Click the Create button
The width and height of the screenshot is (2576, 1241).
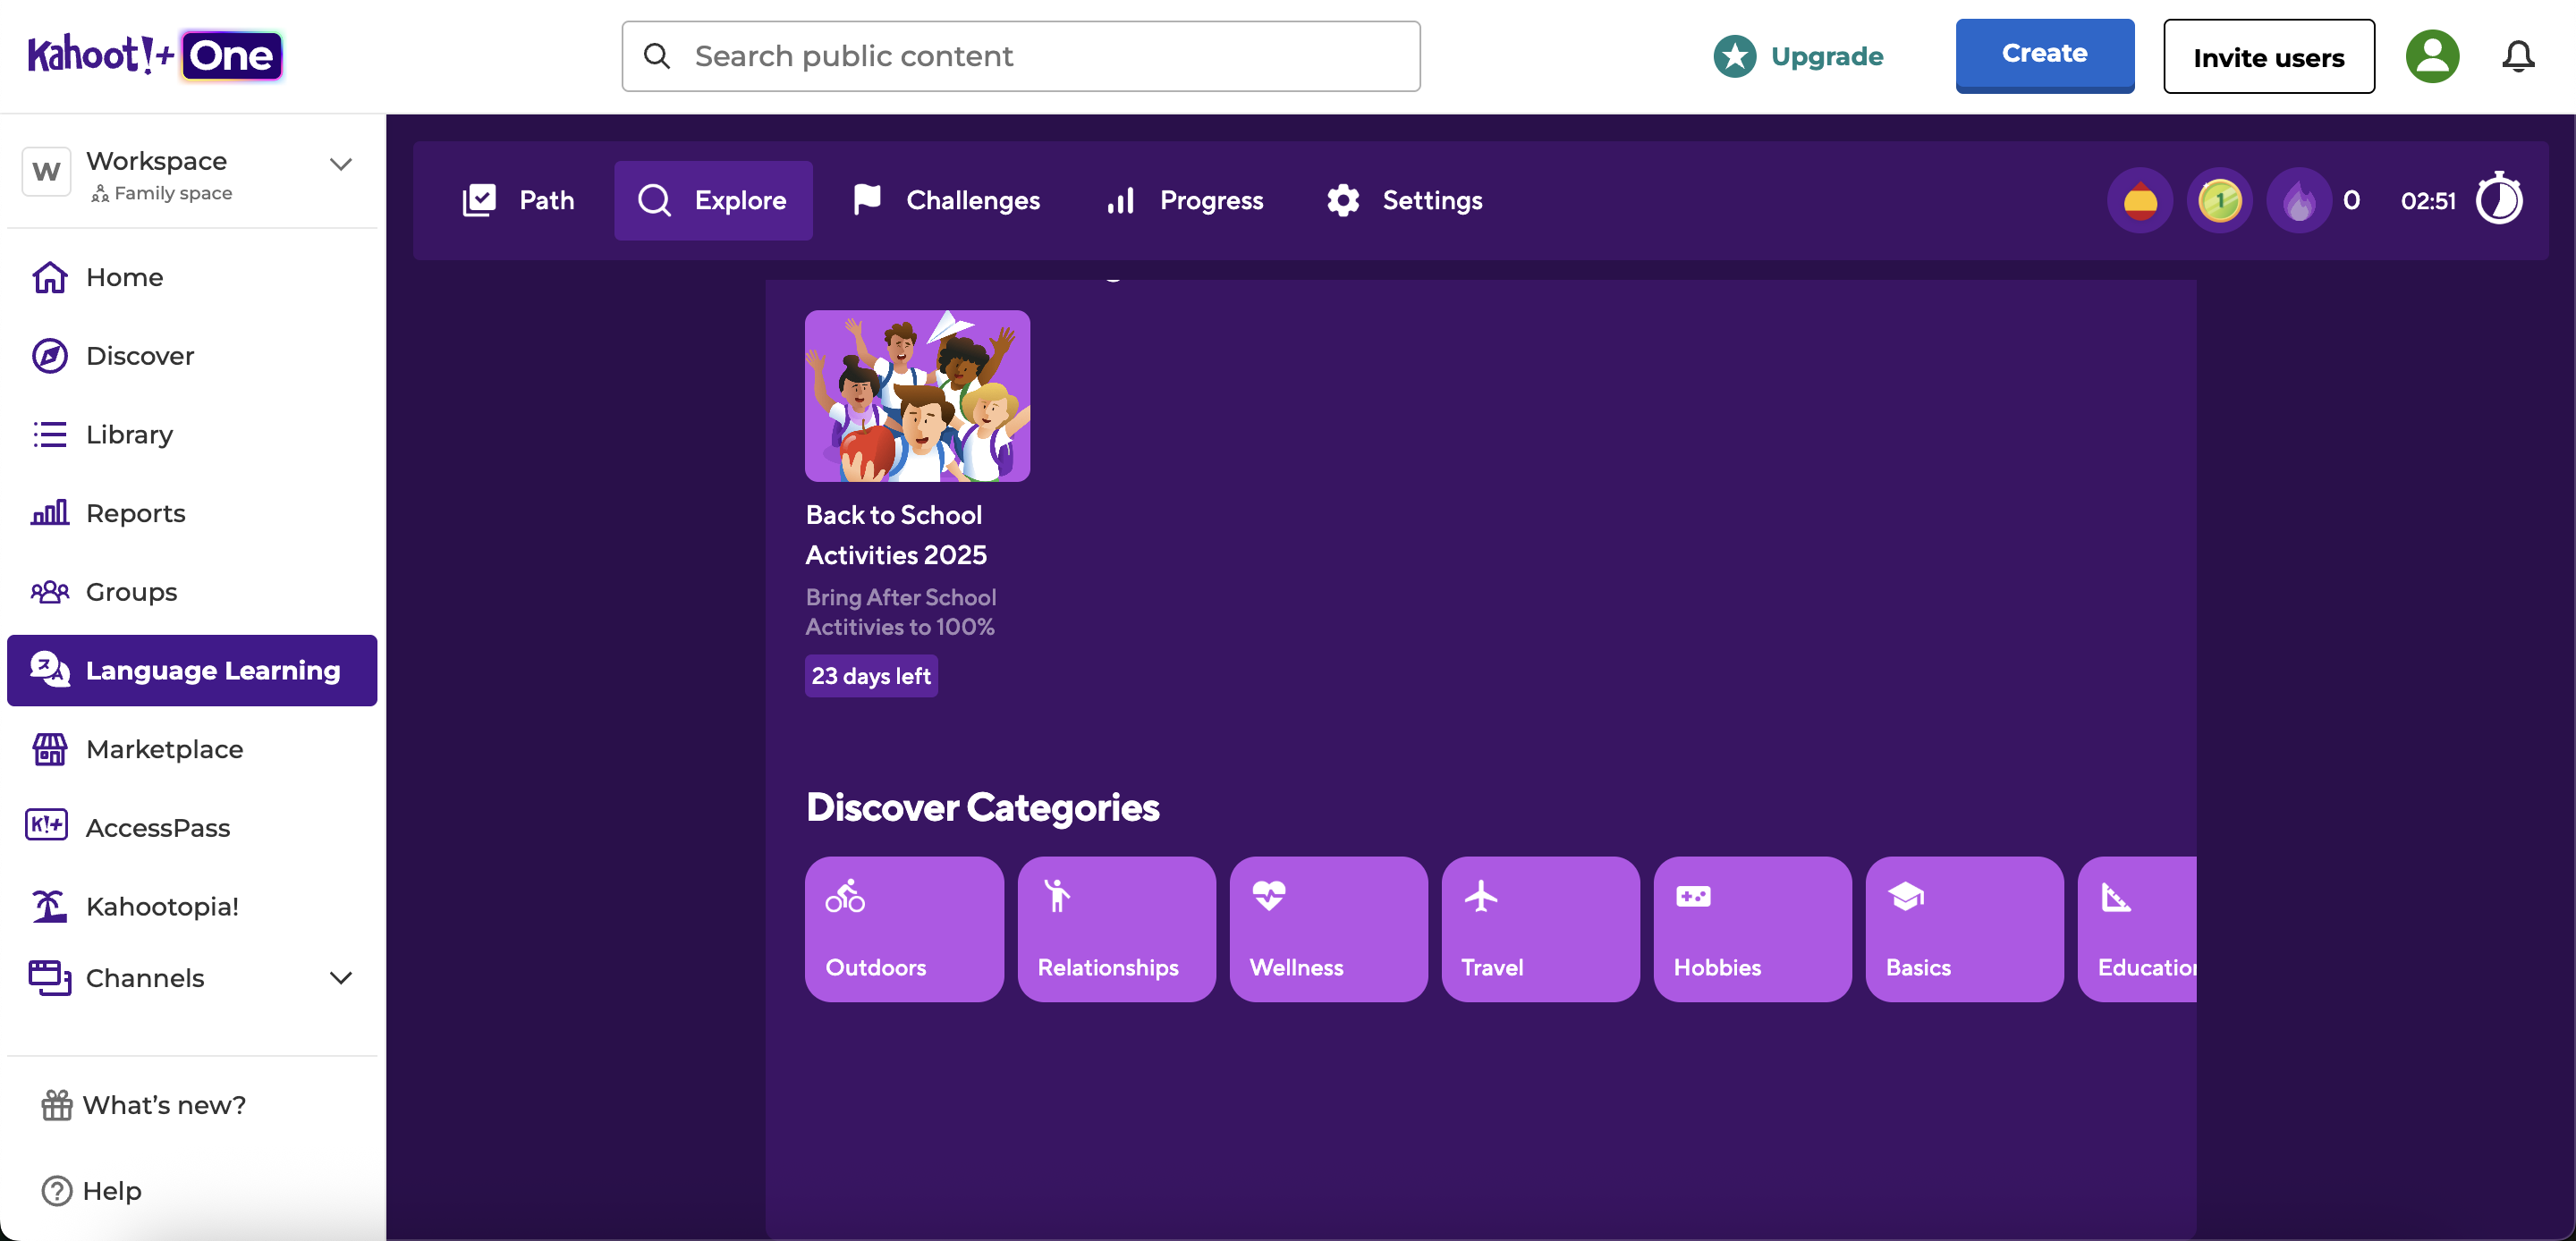point(2045,55)
